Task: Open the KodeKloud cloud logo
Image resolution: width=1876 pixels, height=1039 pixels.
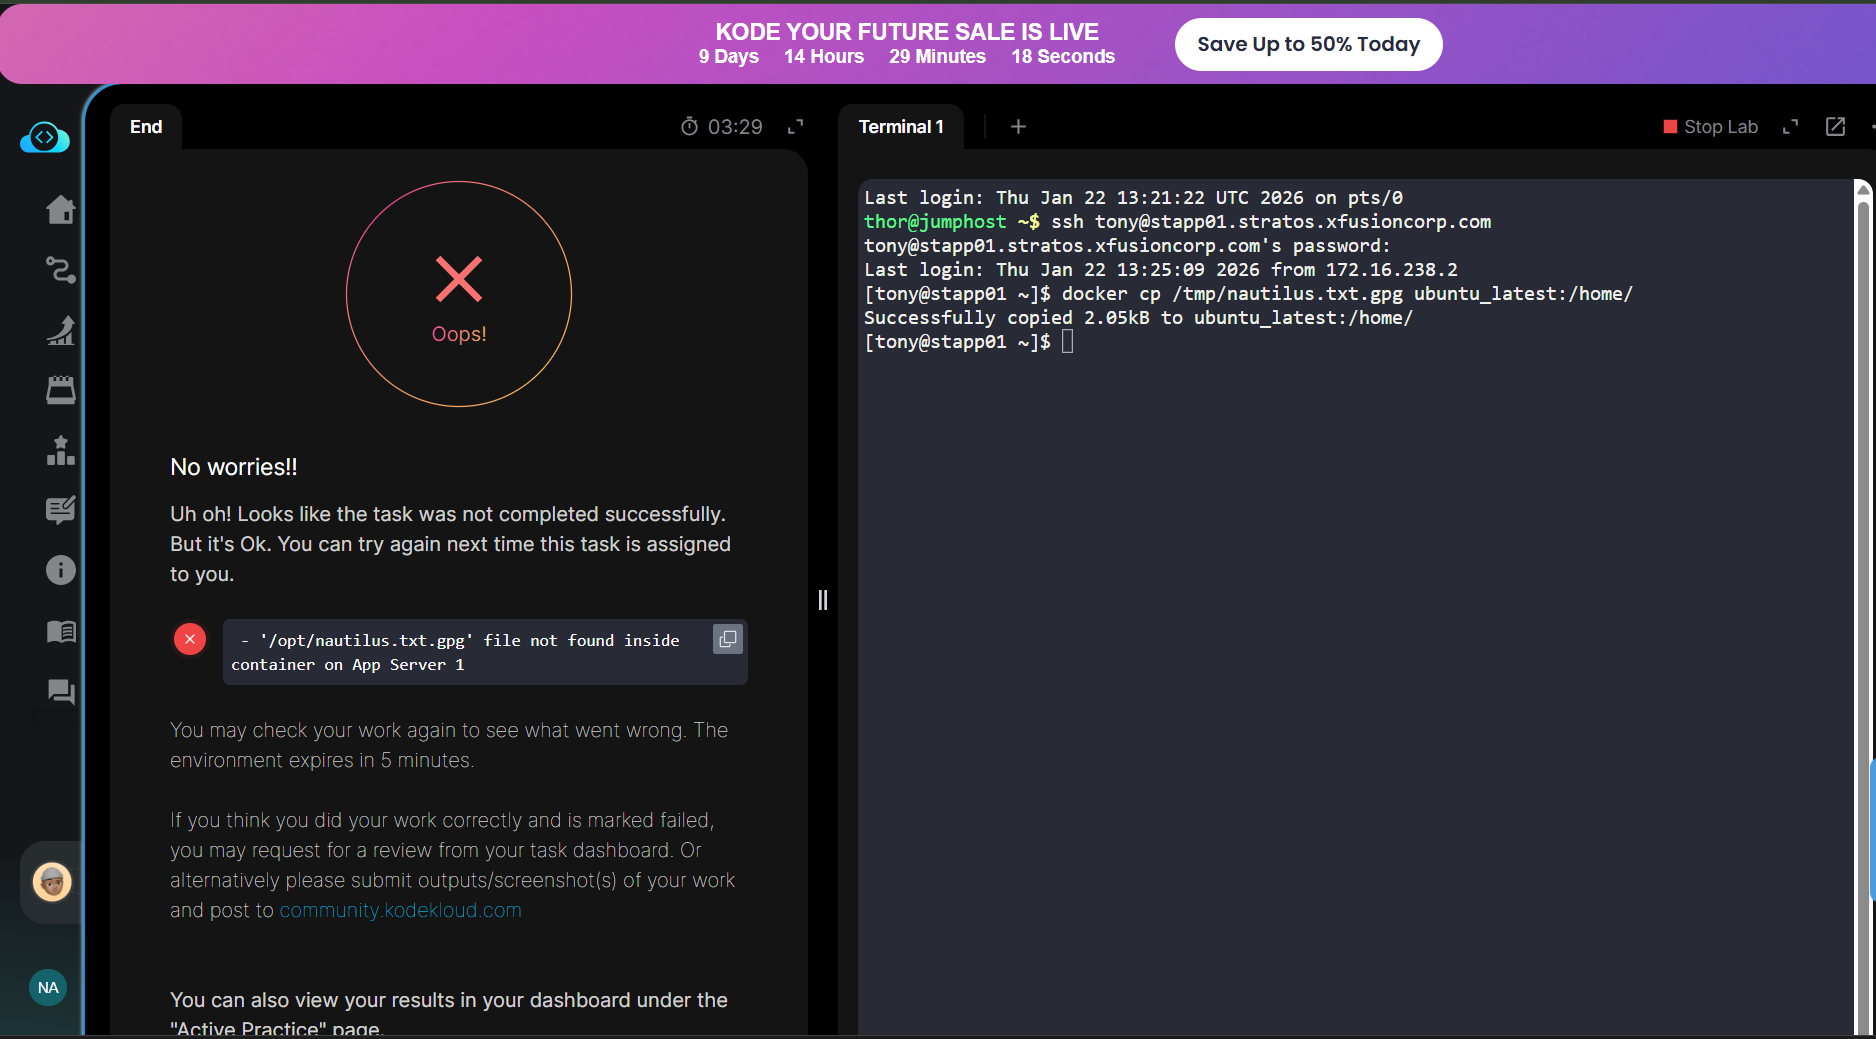Action: click(45, 137)
